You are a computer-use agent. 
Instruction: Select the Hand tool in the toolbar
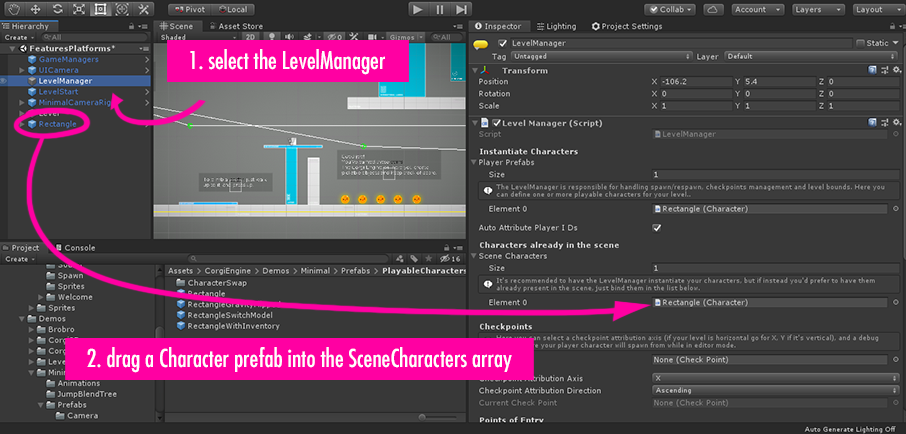[13, 9]
